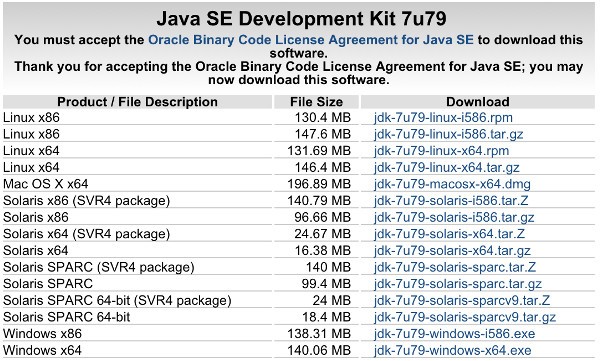
Task: Download jdk-7u79-linux-x64.tar.gz
Action: click(447, 167)
